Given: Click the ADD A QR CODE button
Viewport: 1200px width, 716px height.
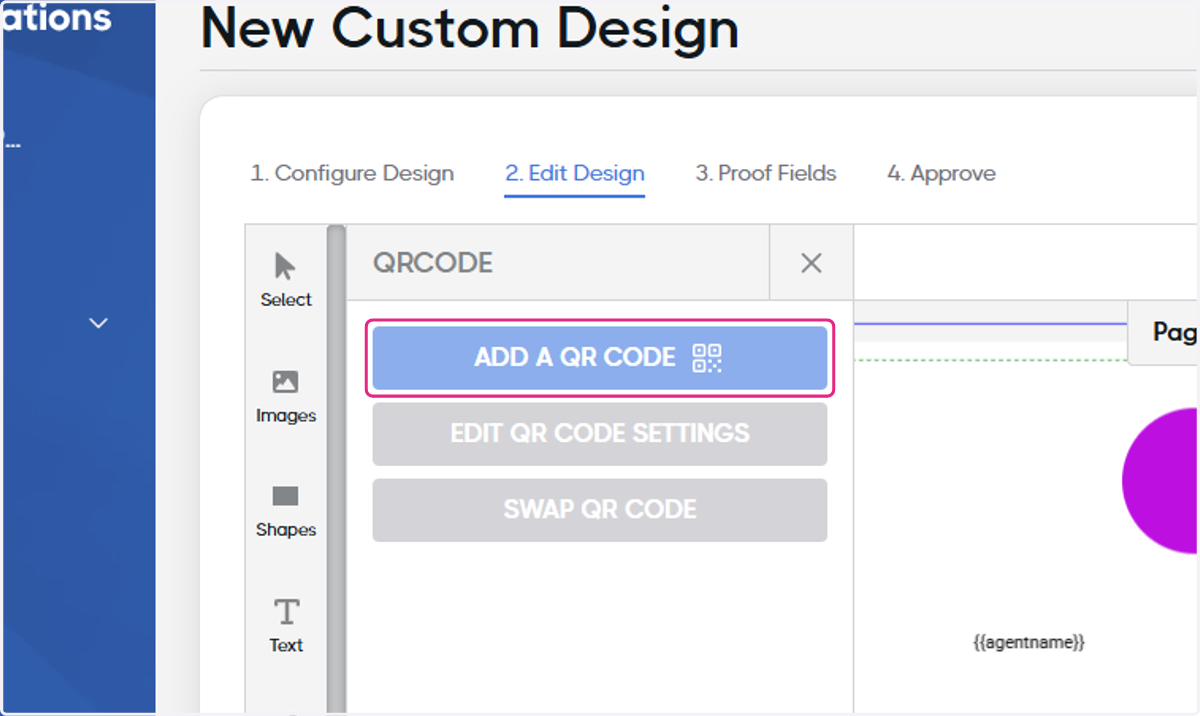Looking at the screenshot, I should [600, 358].
